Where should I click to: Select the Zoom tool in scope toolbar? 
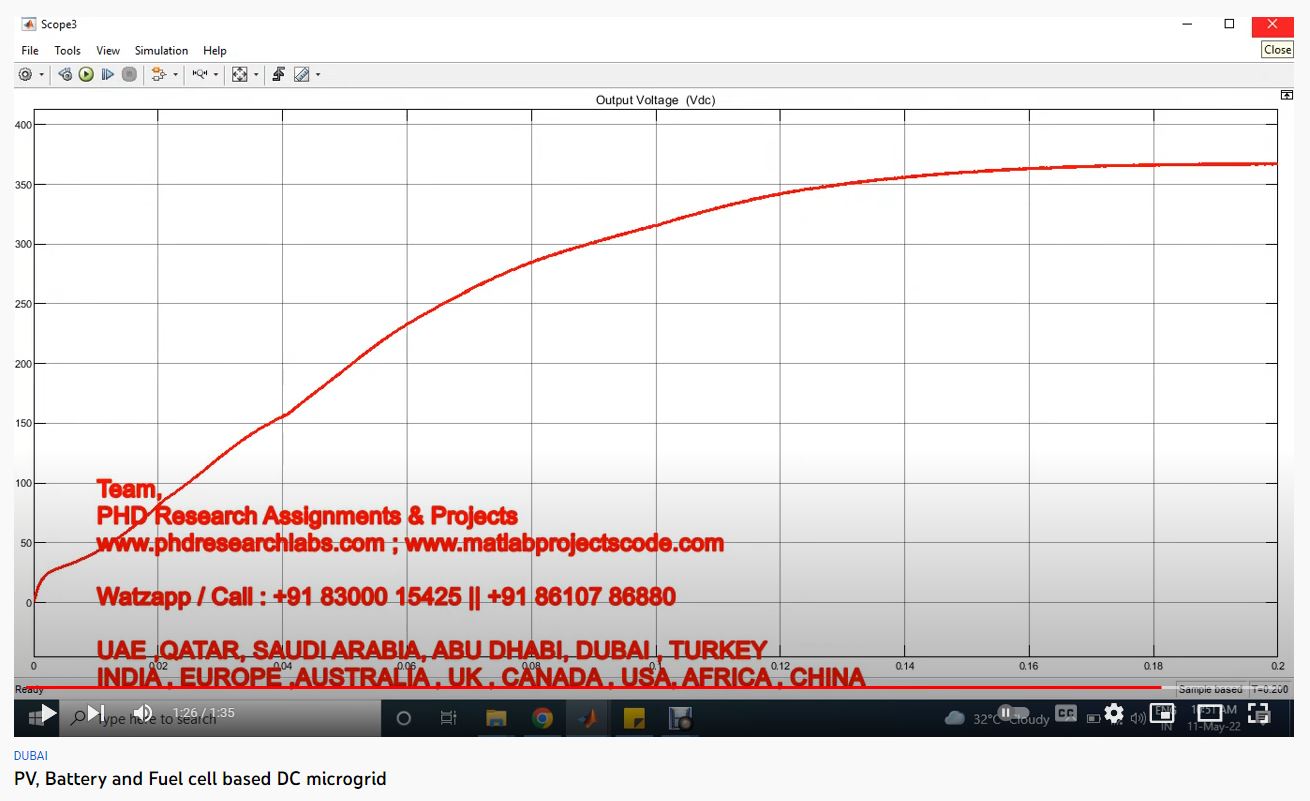tap(200, 74)
